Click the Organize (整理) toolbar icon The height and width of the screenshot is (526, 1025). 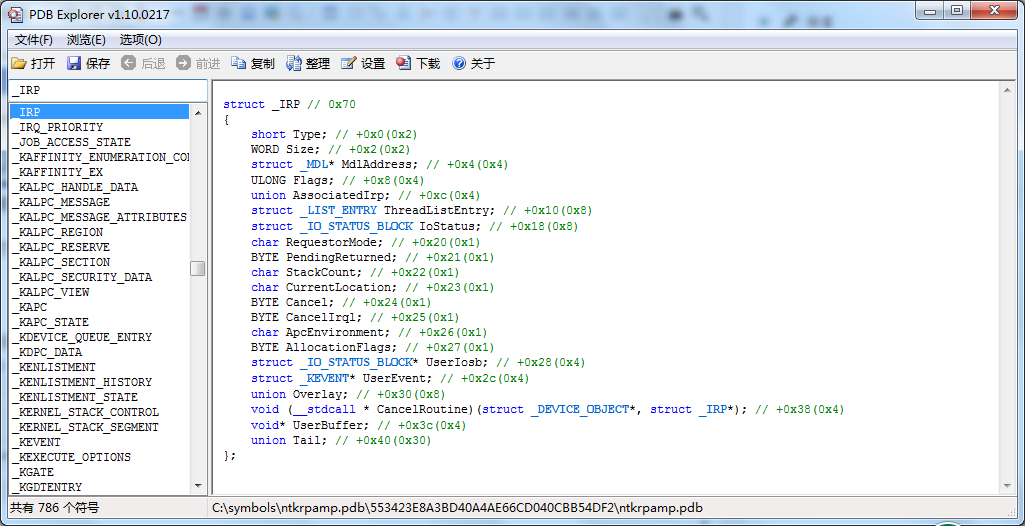(294, 63)
